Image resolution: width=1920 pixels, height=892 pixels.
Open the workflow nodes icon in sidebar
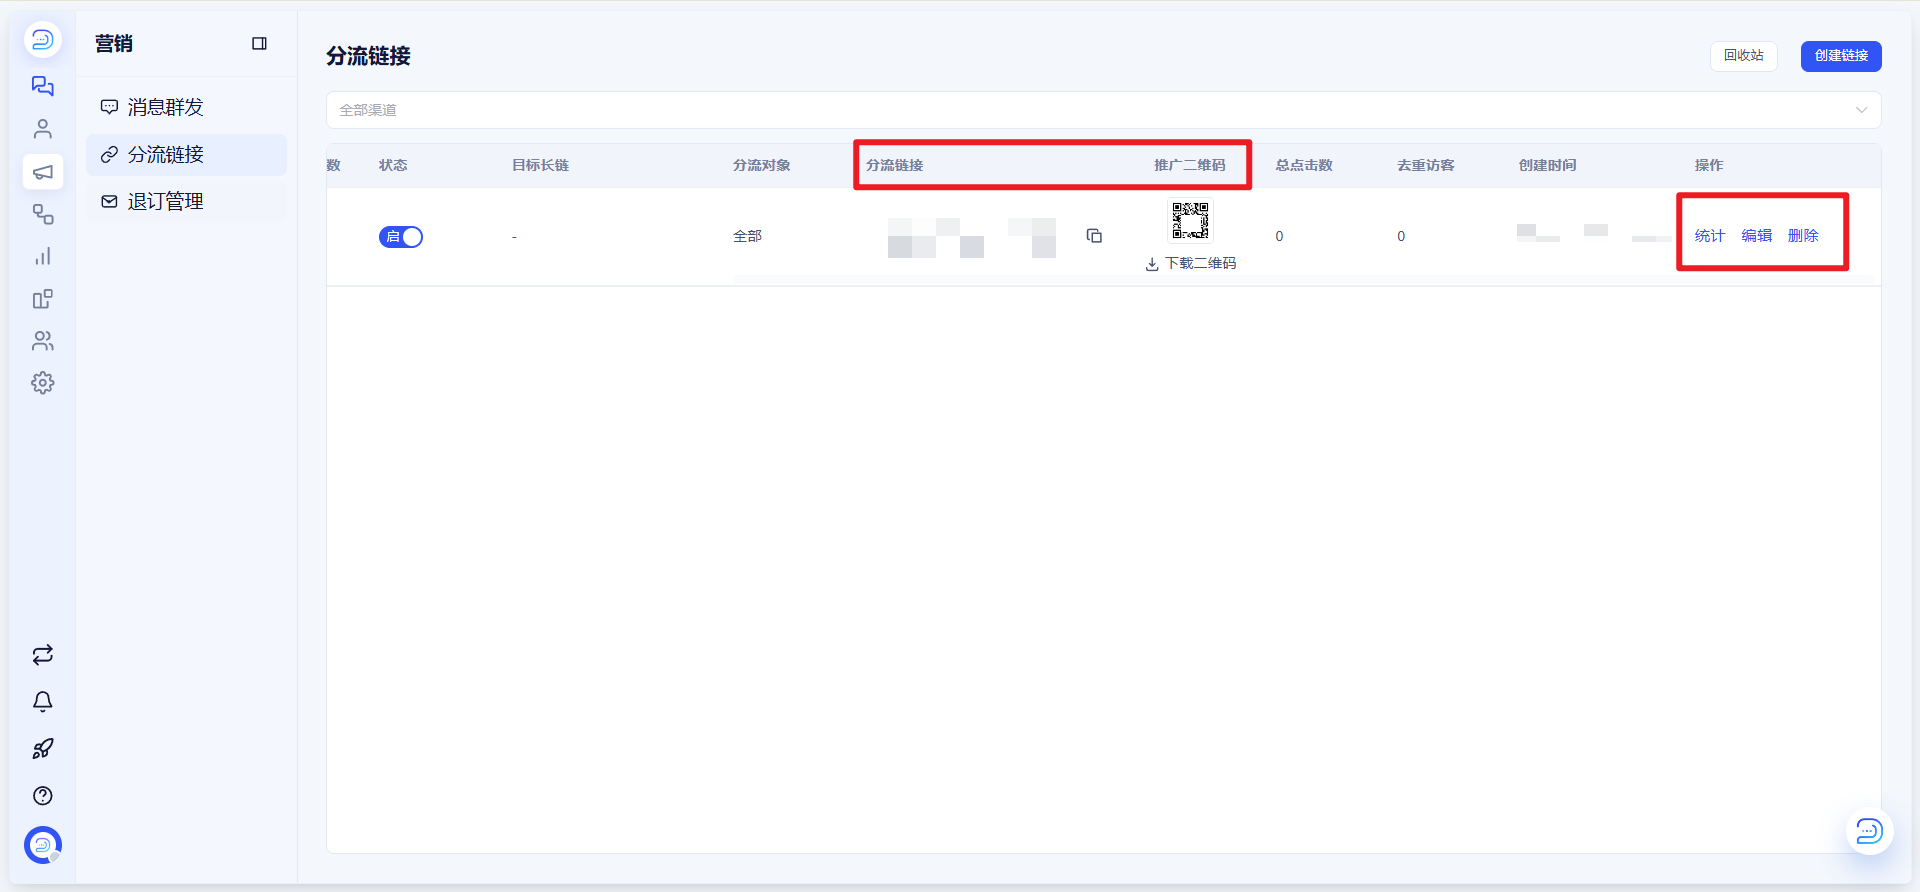coord(42,214)
